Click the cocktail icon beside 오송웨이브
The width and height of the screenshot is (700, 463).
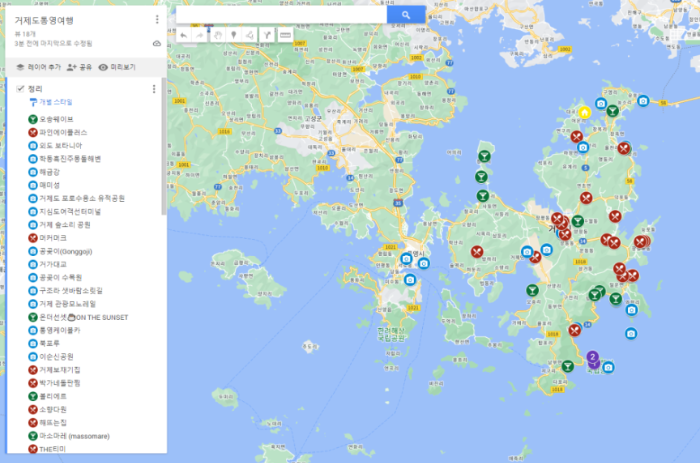(x=33, y=119)
